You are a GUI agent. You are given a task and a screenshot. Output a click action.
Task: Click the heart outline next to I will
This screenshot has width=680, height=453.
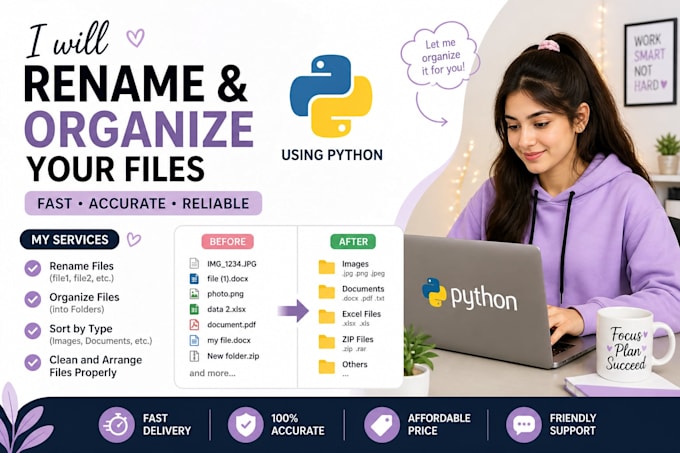(x=135, y=38)
